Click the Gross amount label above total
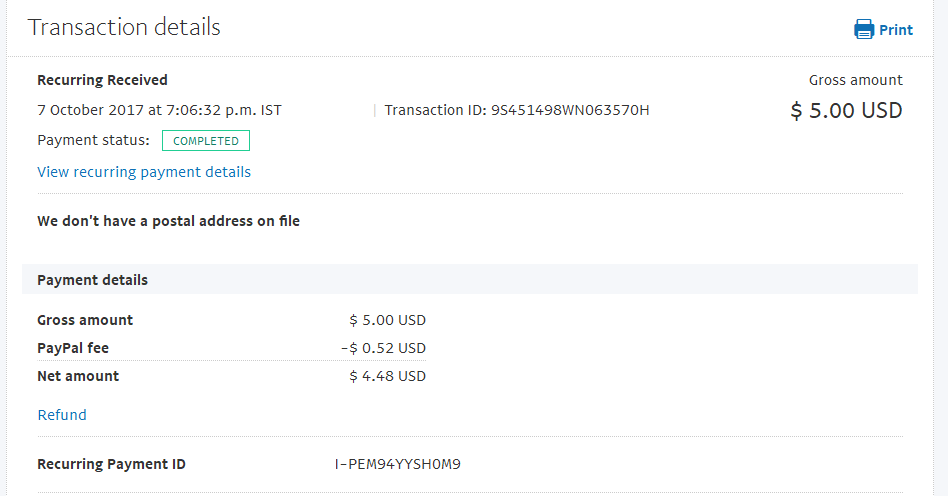This screenshot has height=496, width=948. [x=855, y=80]
